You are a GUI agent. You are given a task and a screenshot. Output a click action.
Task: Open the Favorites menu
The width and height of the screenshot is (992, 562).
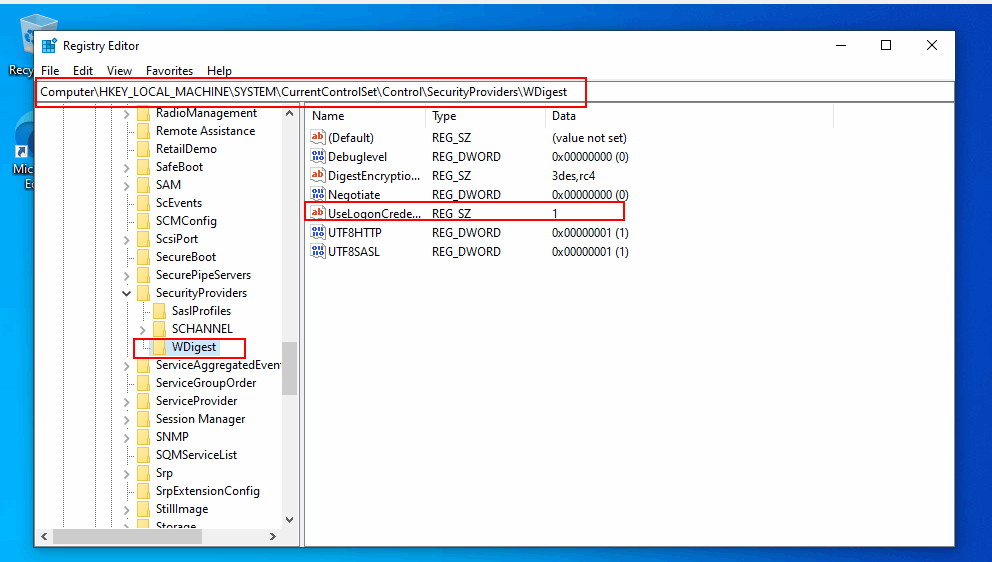[x=169, y=71]
